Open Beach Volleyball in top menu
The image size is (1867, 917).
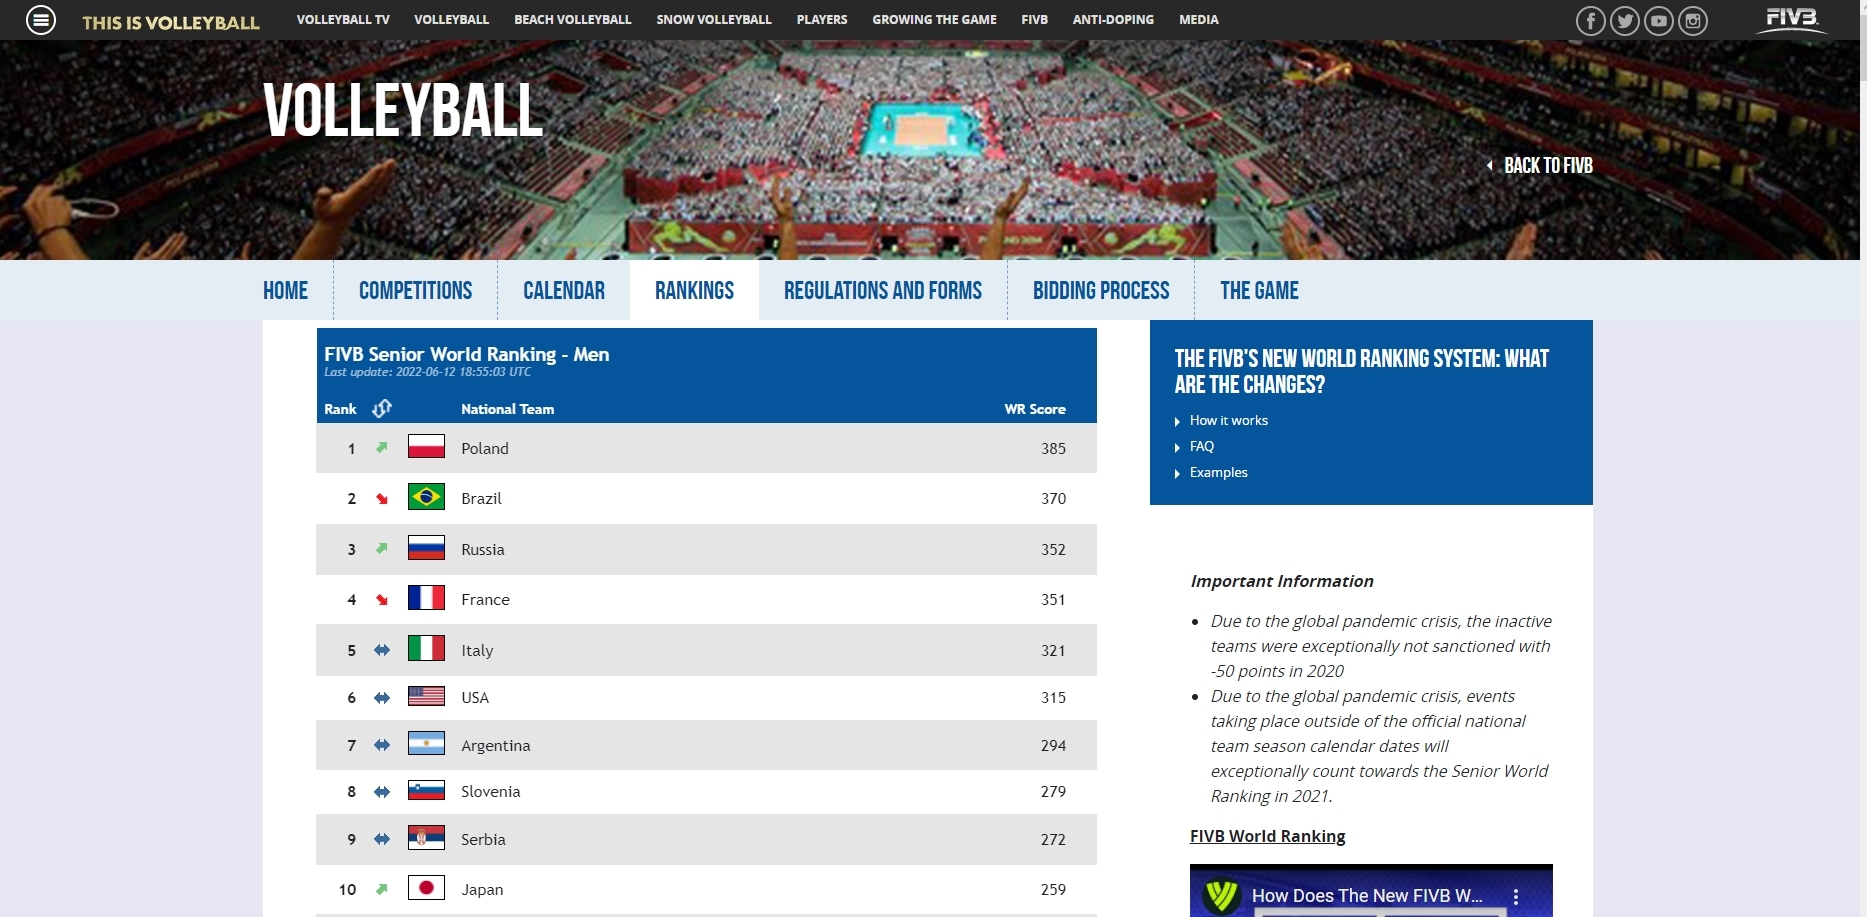coord(572,20)
